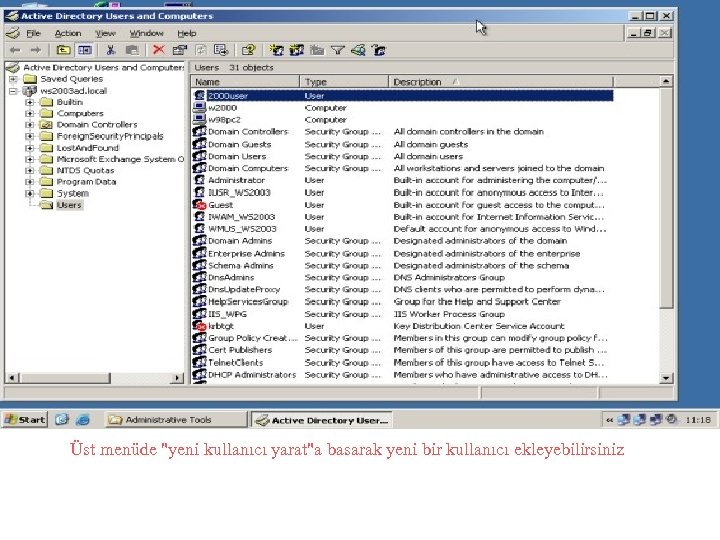Click the disabled Guest user icon

click(200, 205)
